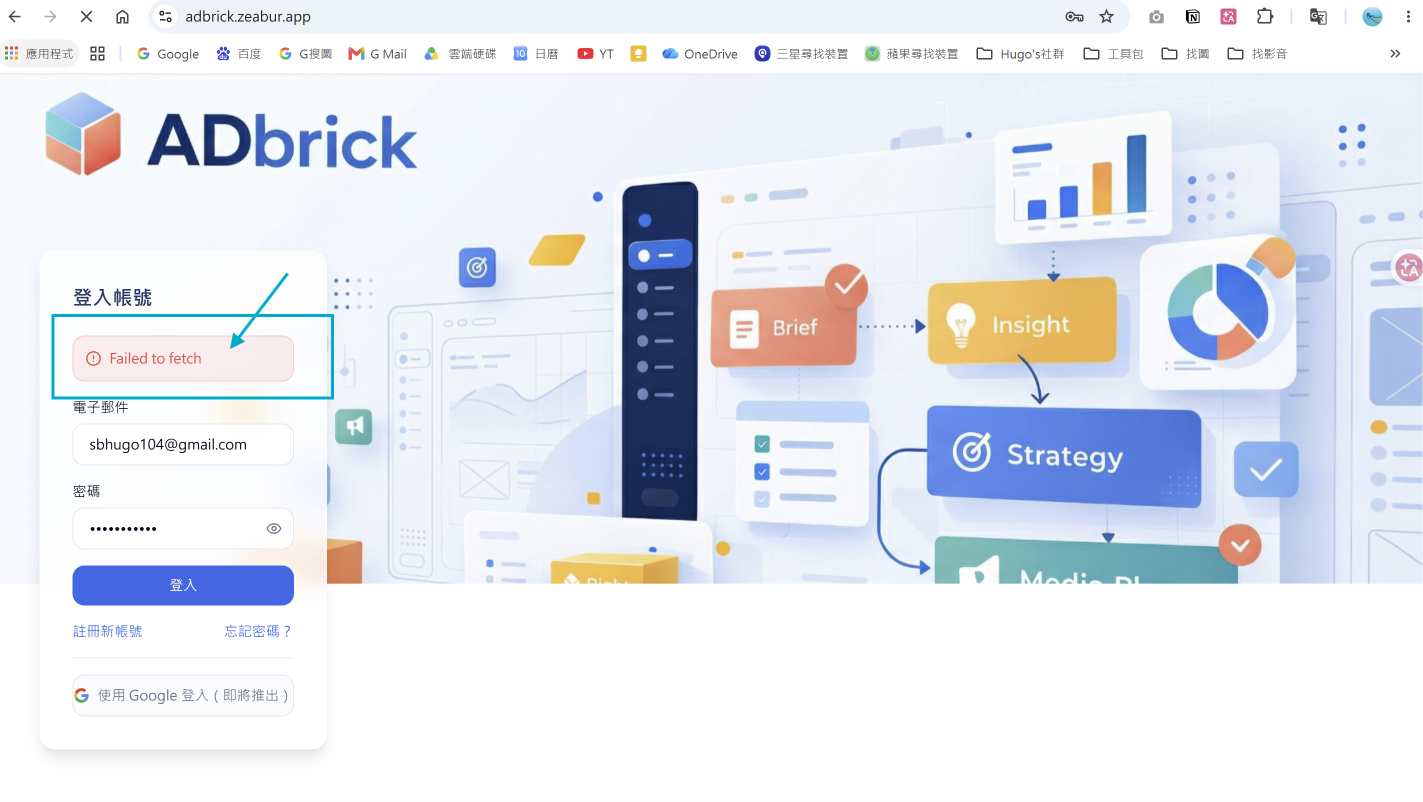Open the 應用程式 apps shortcut

(x=40, y=54)
